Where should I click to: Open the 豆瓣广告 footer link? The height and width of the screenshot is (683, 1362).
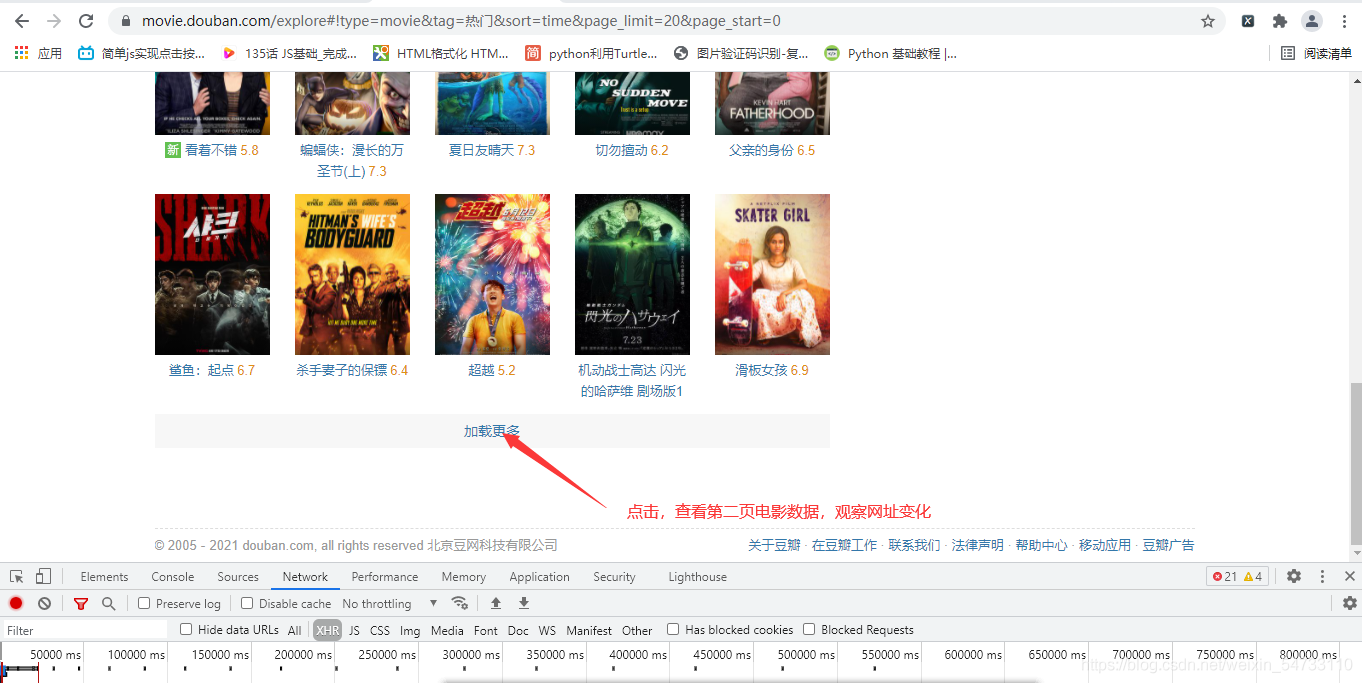(1168, 545)
